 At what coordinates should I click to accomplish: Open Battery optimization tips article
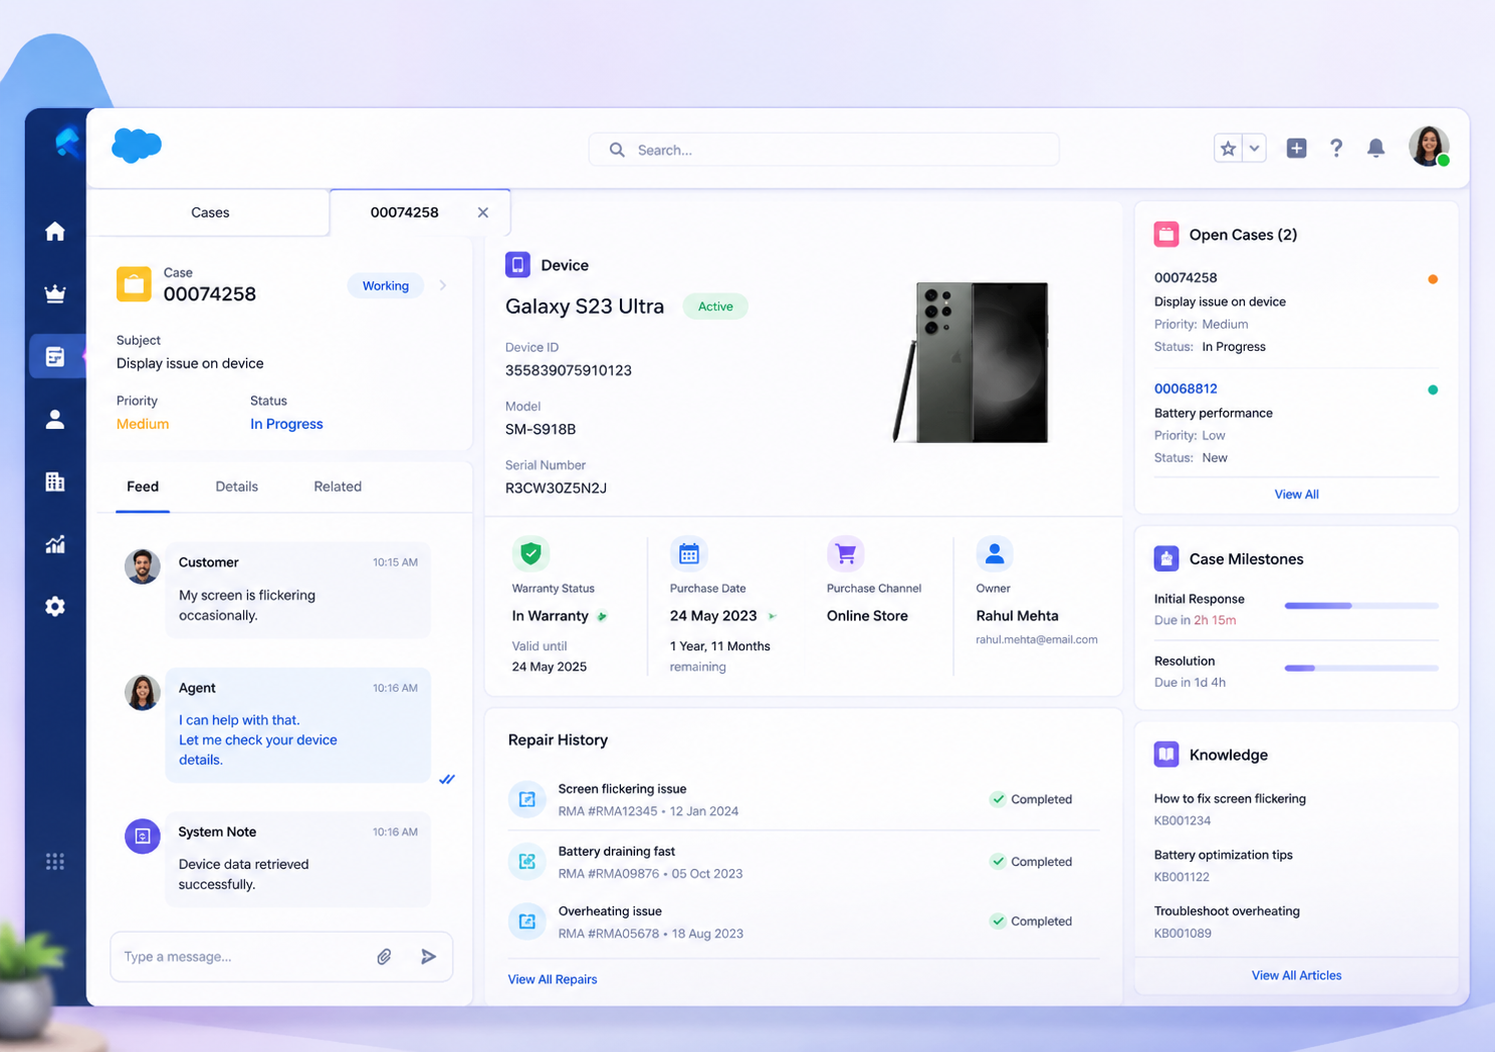click(1223, 855)
